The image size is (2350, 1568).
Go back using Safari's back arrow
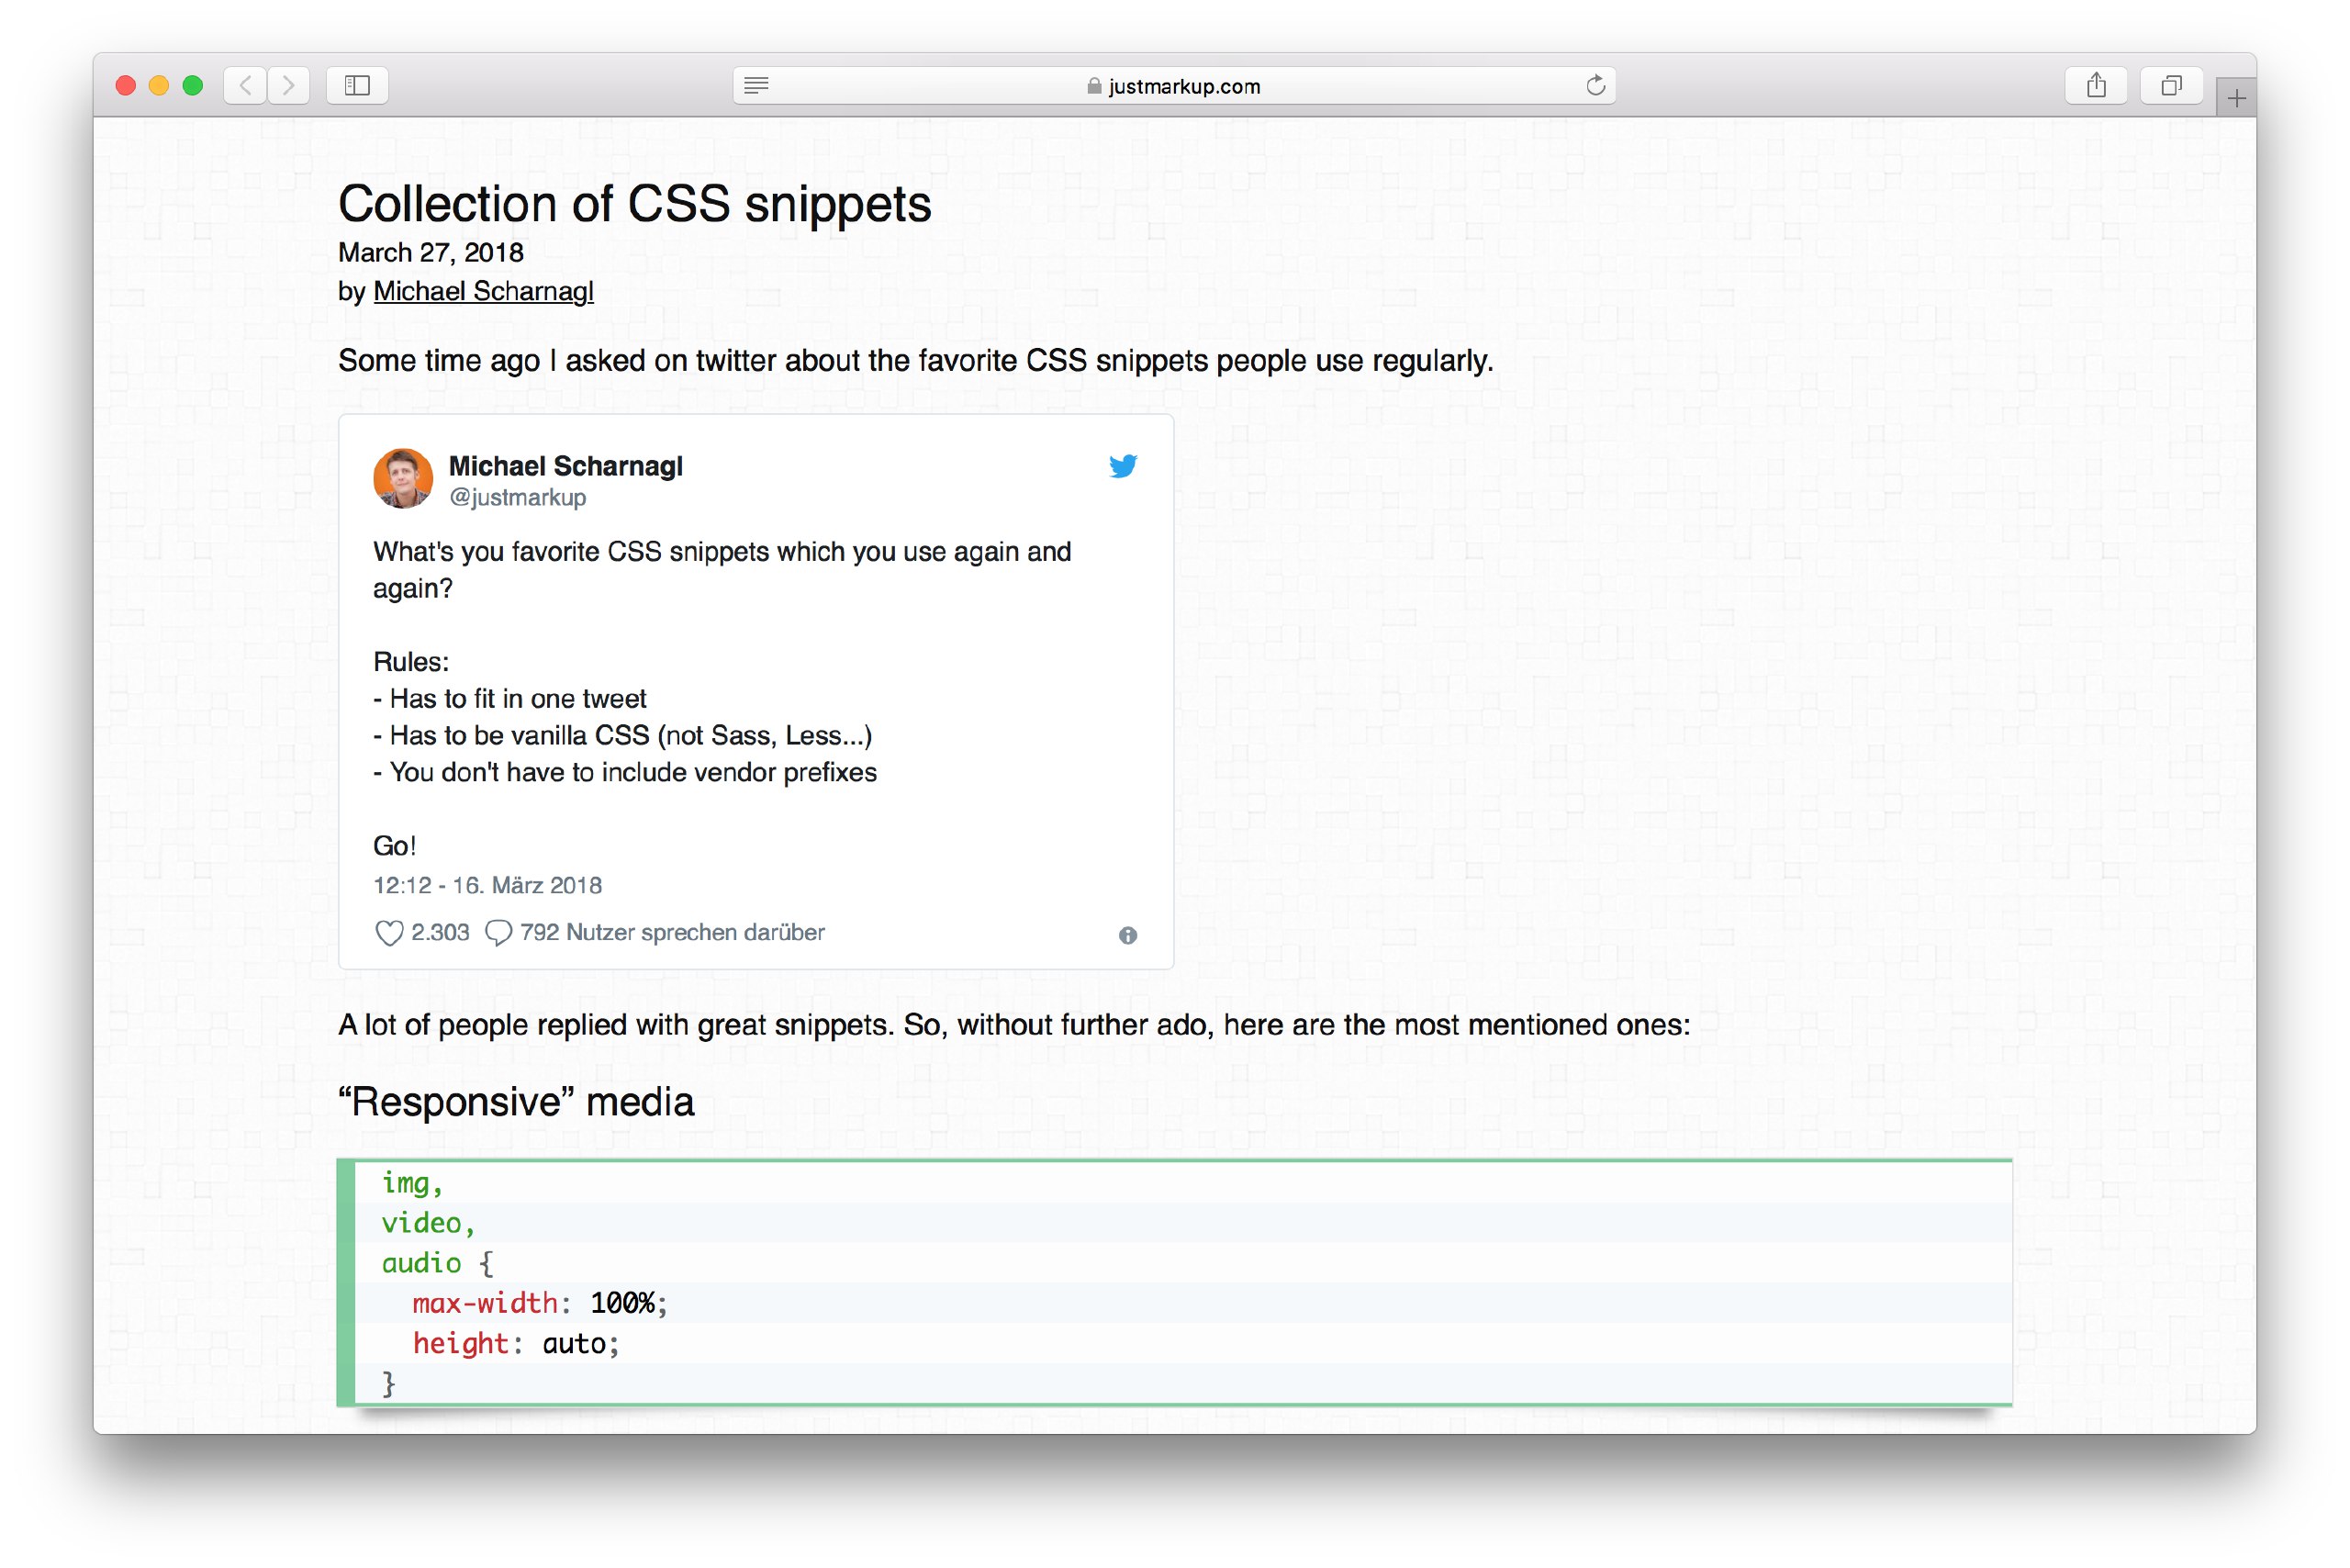coord(245,85)
